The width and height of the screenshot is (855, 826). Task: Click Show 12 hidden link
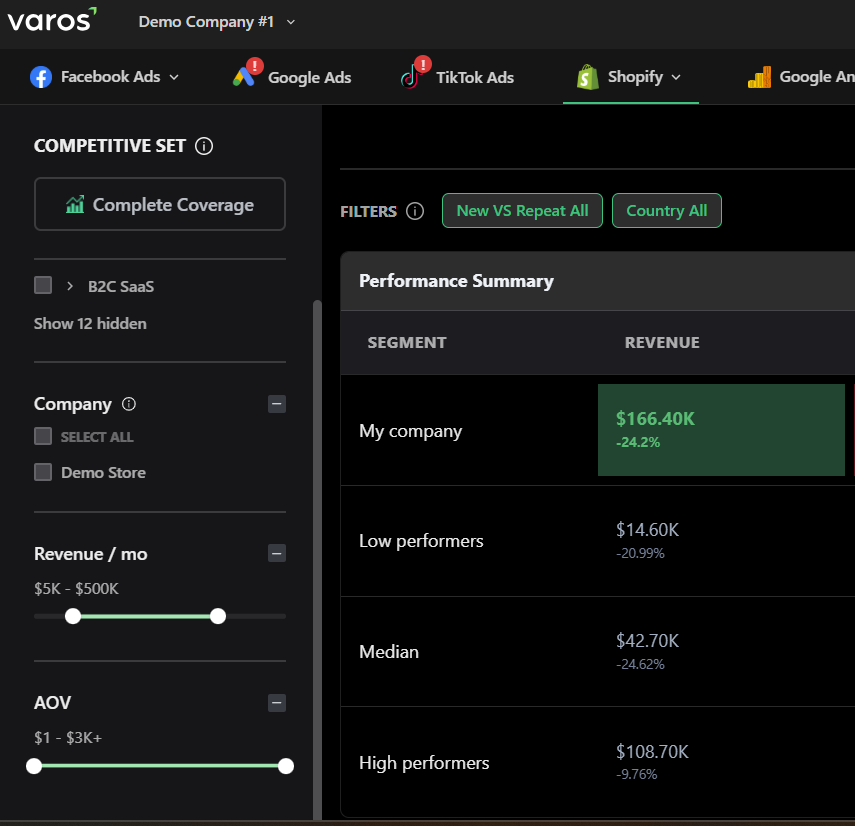90,324
